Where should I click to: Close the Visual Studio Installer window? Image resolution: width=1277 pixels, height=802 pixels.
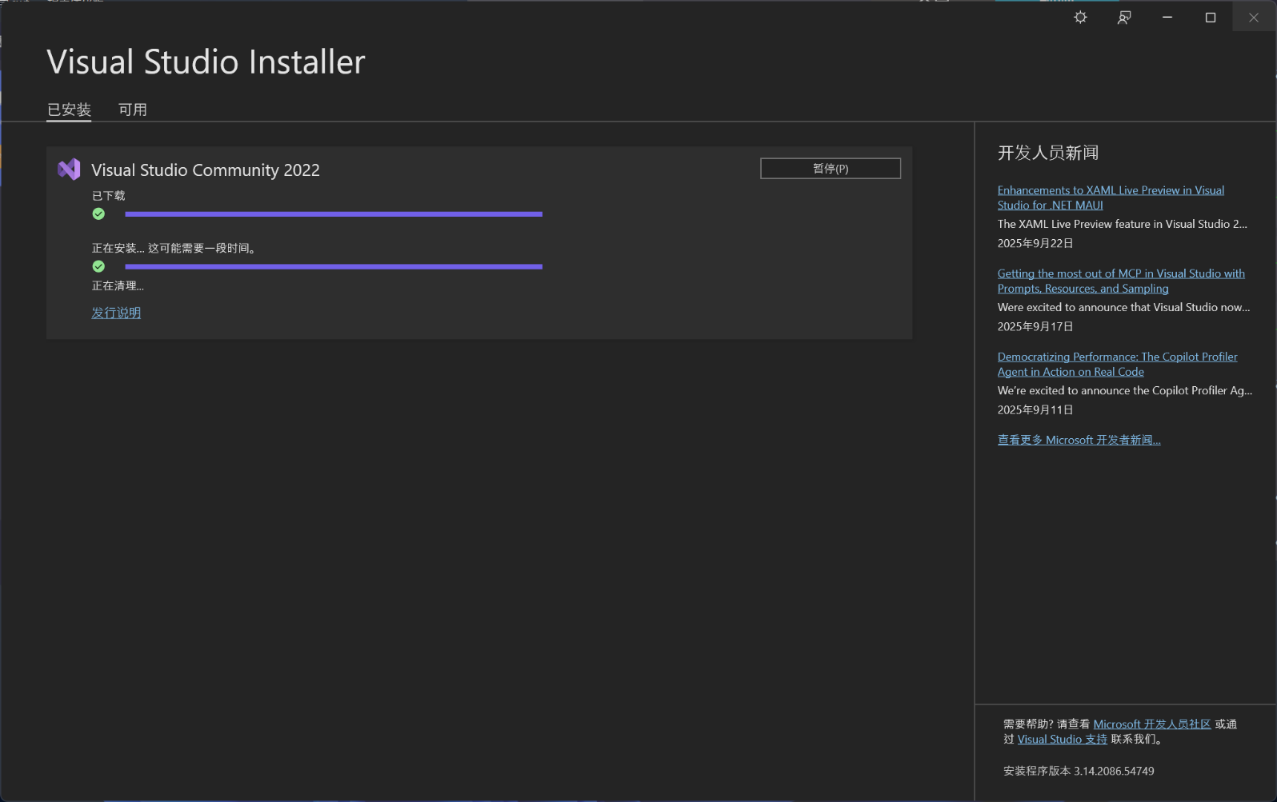[x=1254, y=17]
